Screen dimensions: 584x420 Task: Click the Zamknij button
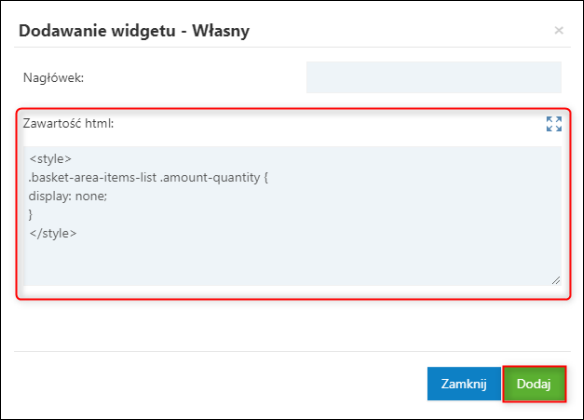coord(464,384)
